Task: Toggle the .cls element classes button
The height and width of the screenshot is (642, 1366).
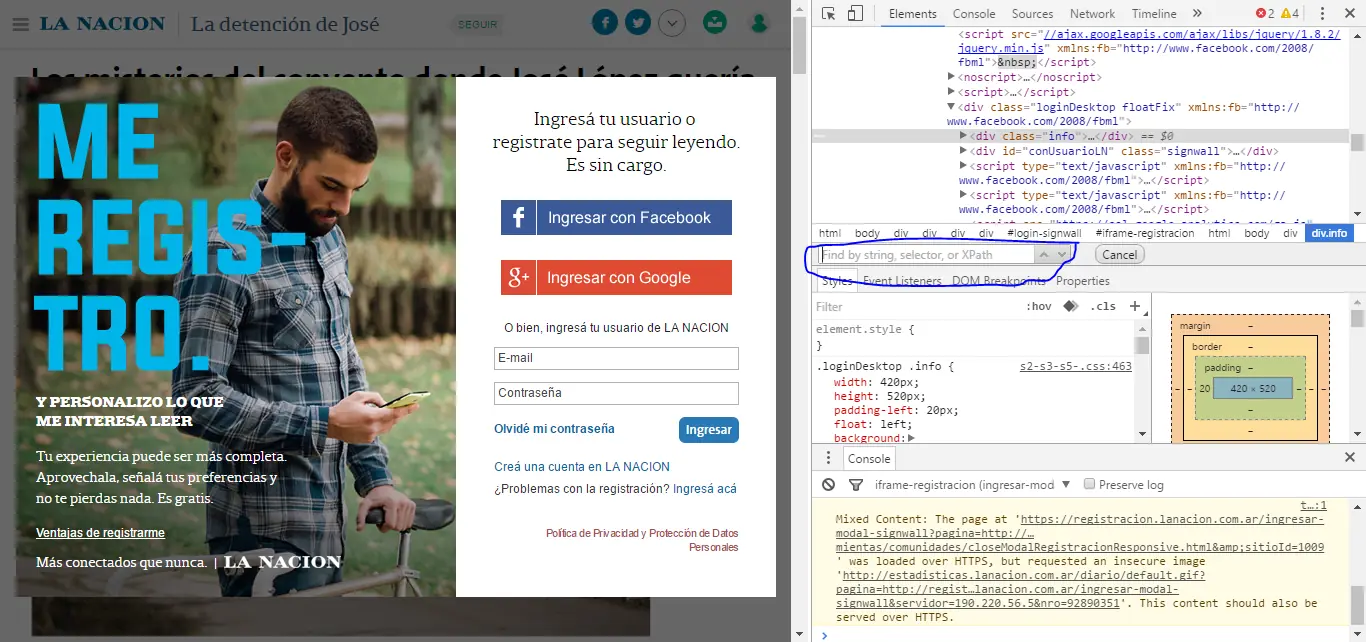Action: tap(1103, 307)
